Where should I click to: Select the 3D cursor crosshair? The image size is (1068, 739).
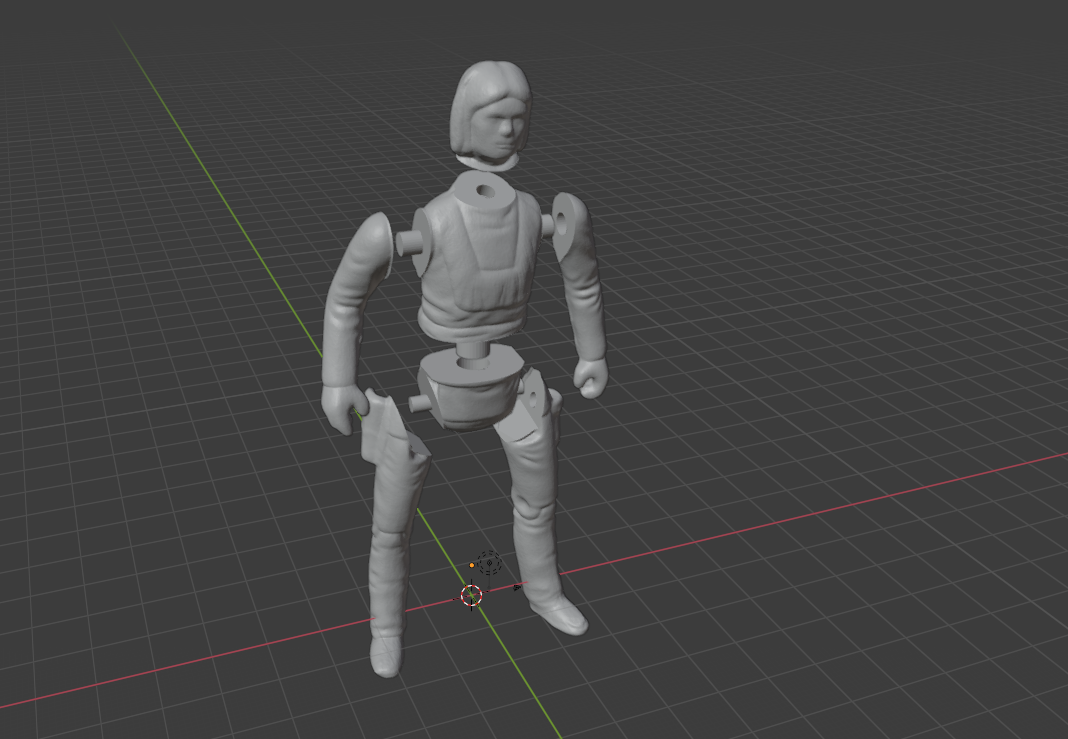(472, 597)
